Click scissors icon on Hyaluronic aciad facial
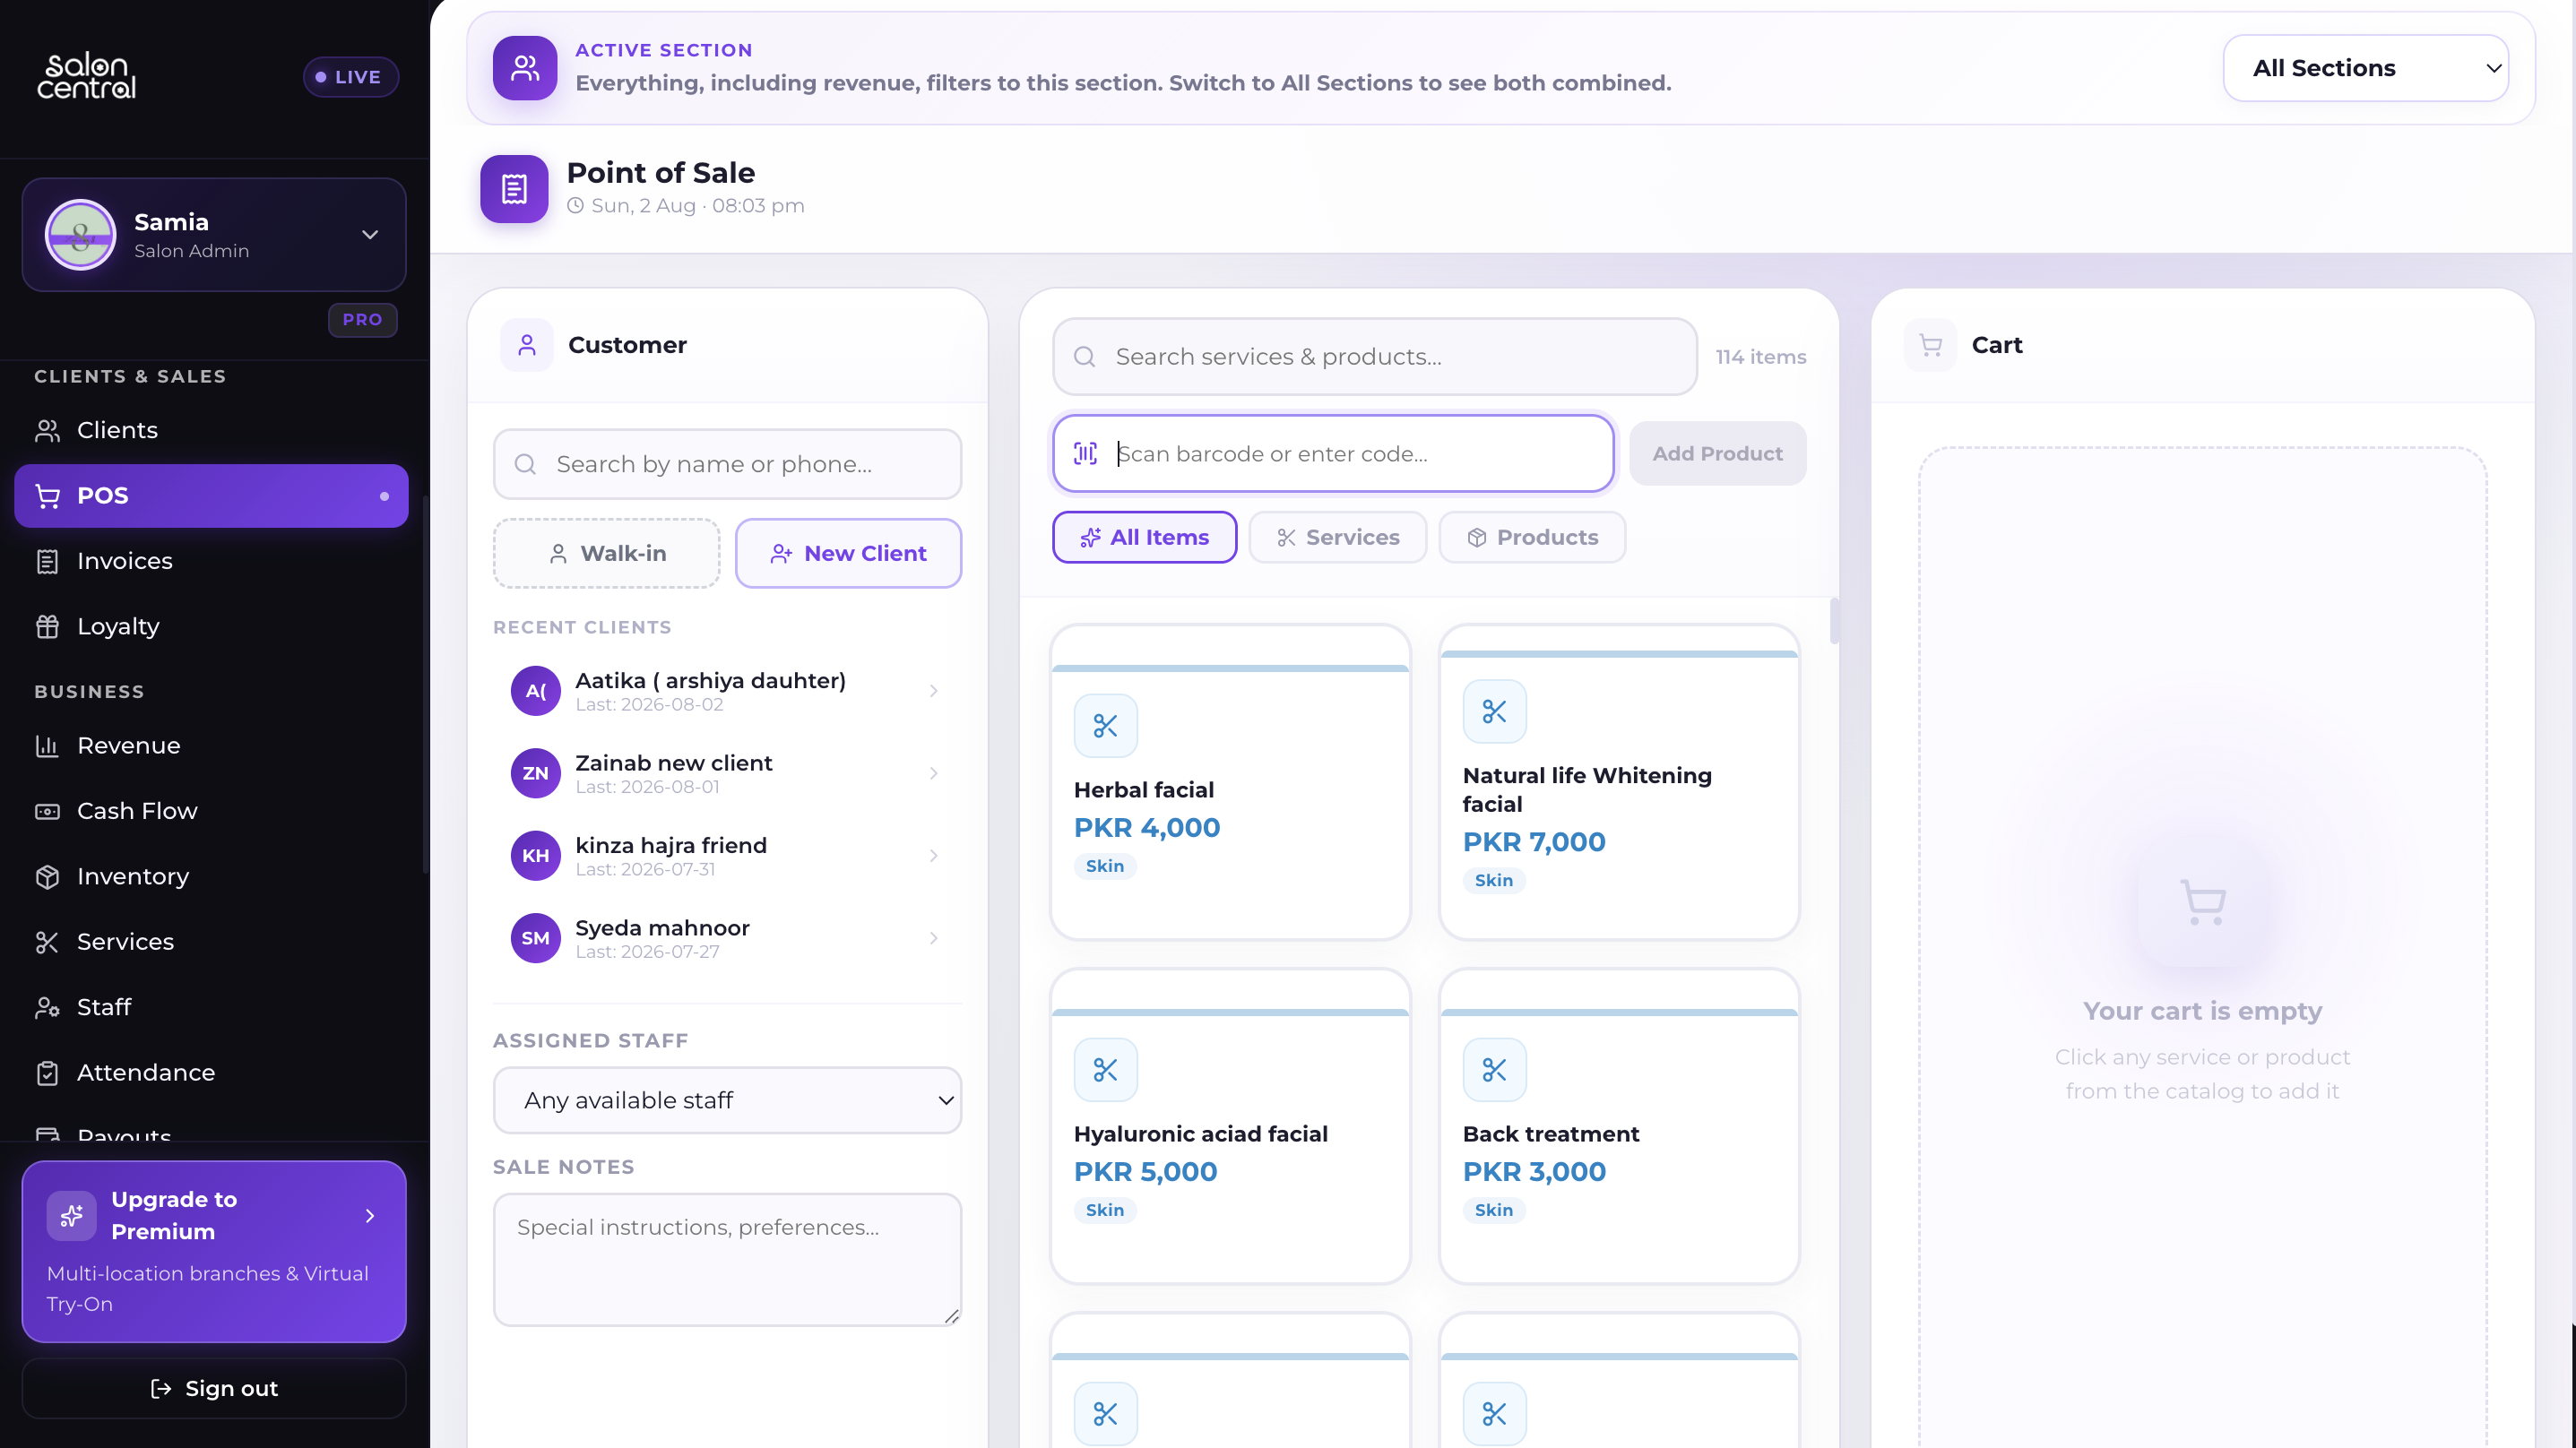Image resolution: width=2576 pixels, height=1448 pixels. [1105, 1070]
